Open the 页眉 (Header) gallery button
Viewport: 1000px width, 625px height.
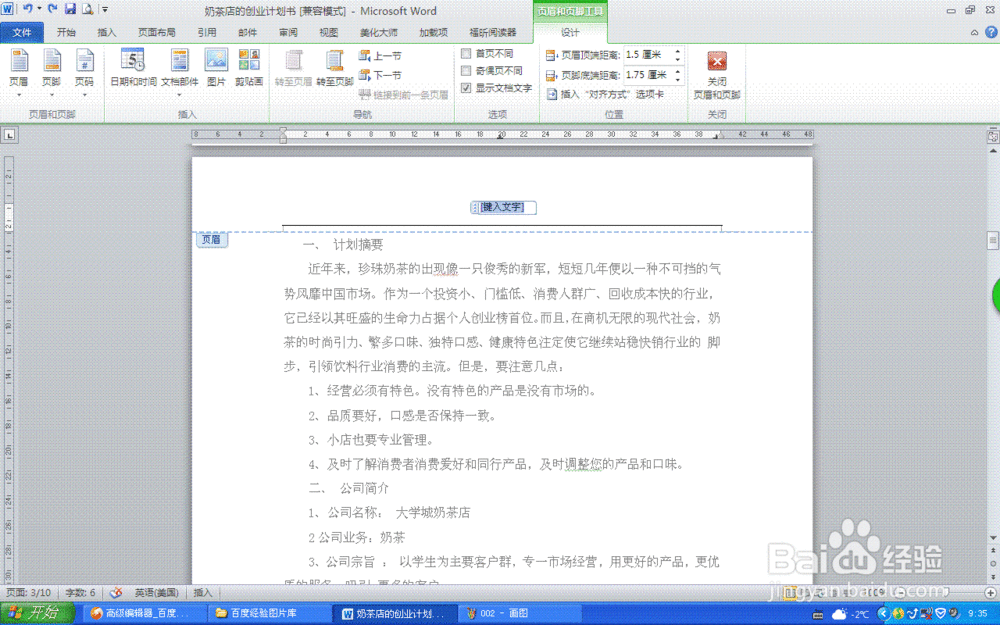[x=19, y=72]
